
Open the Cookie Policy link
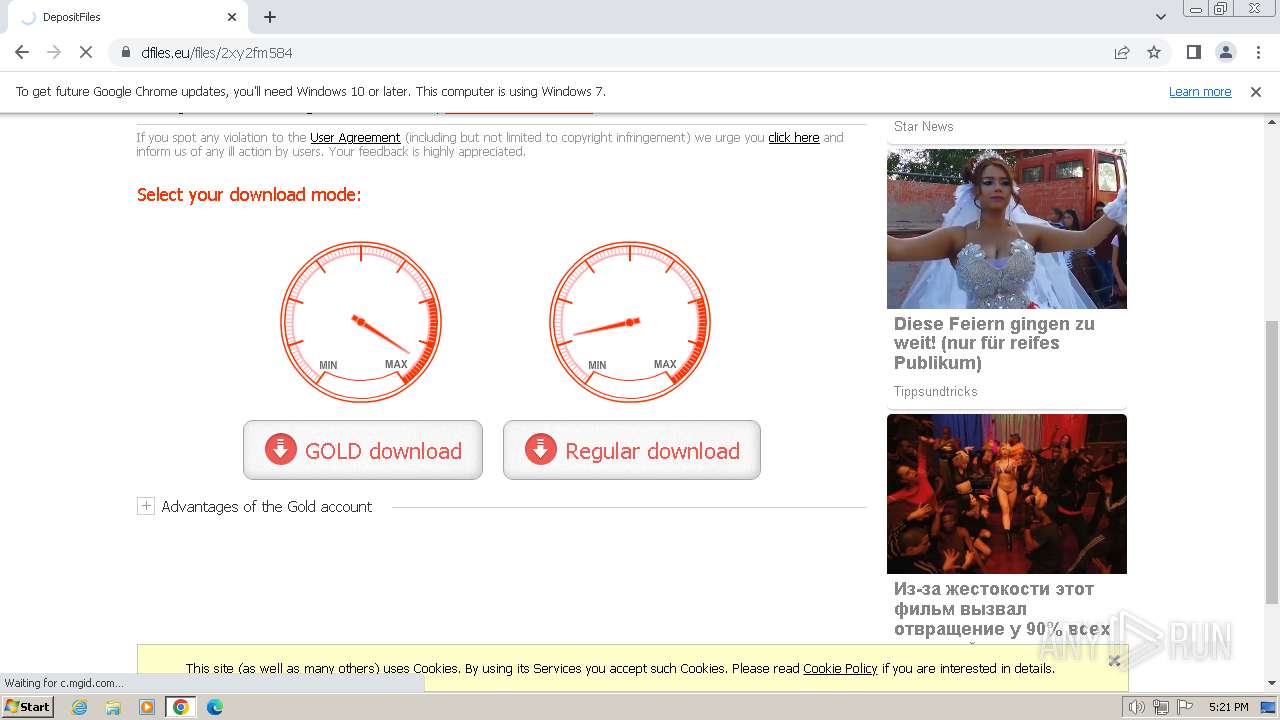[x=840, y=668]
